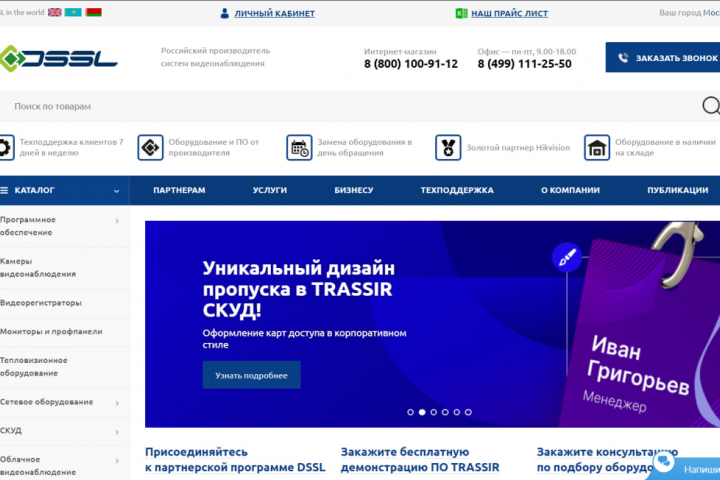Open Камеры видеонаблюдения catalog category
The width and height of the screenshot is (720, 480).
38,267
